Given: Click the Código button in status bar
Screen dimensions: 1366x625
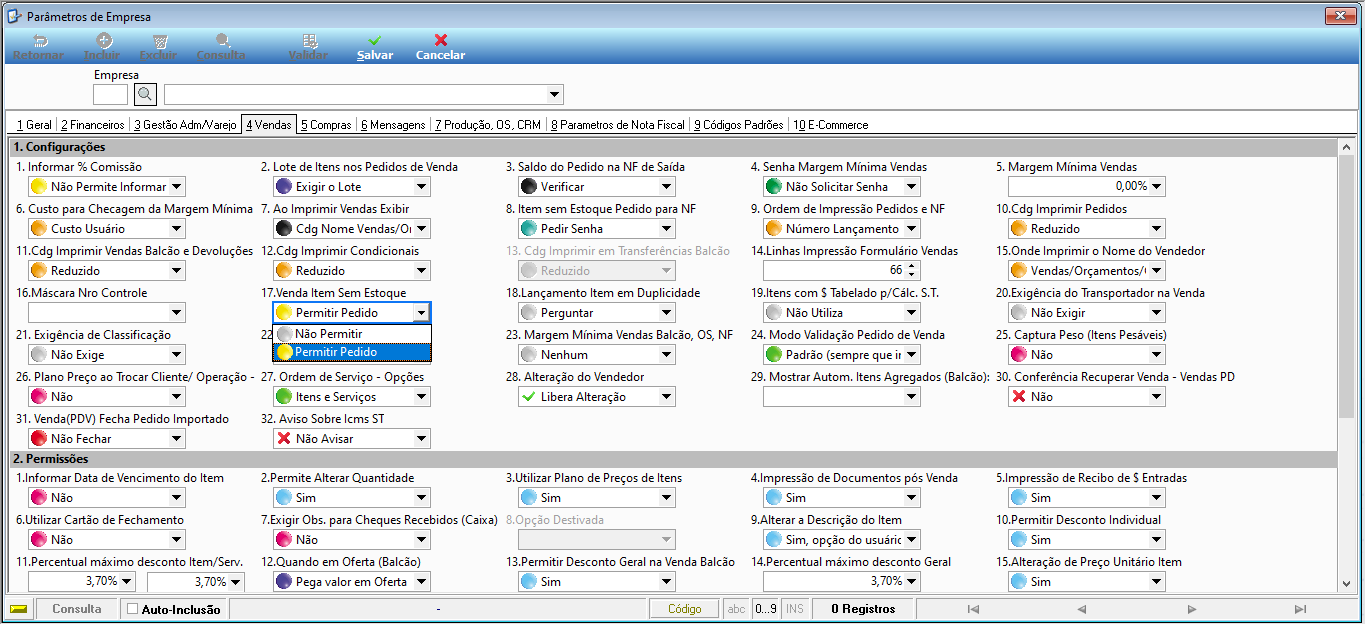Looking at the screenshot, I should coord(685,609).
